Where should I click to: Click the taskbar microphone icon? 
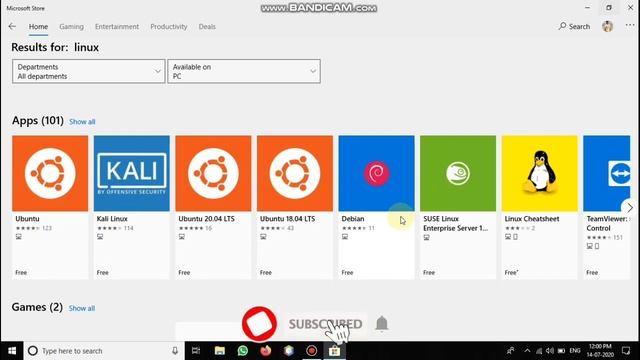click(175, 351)
